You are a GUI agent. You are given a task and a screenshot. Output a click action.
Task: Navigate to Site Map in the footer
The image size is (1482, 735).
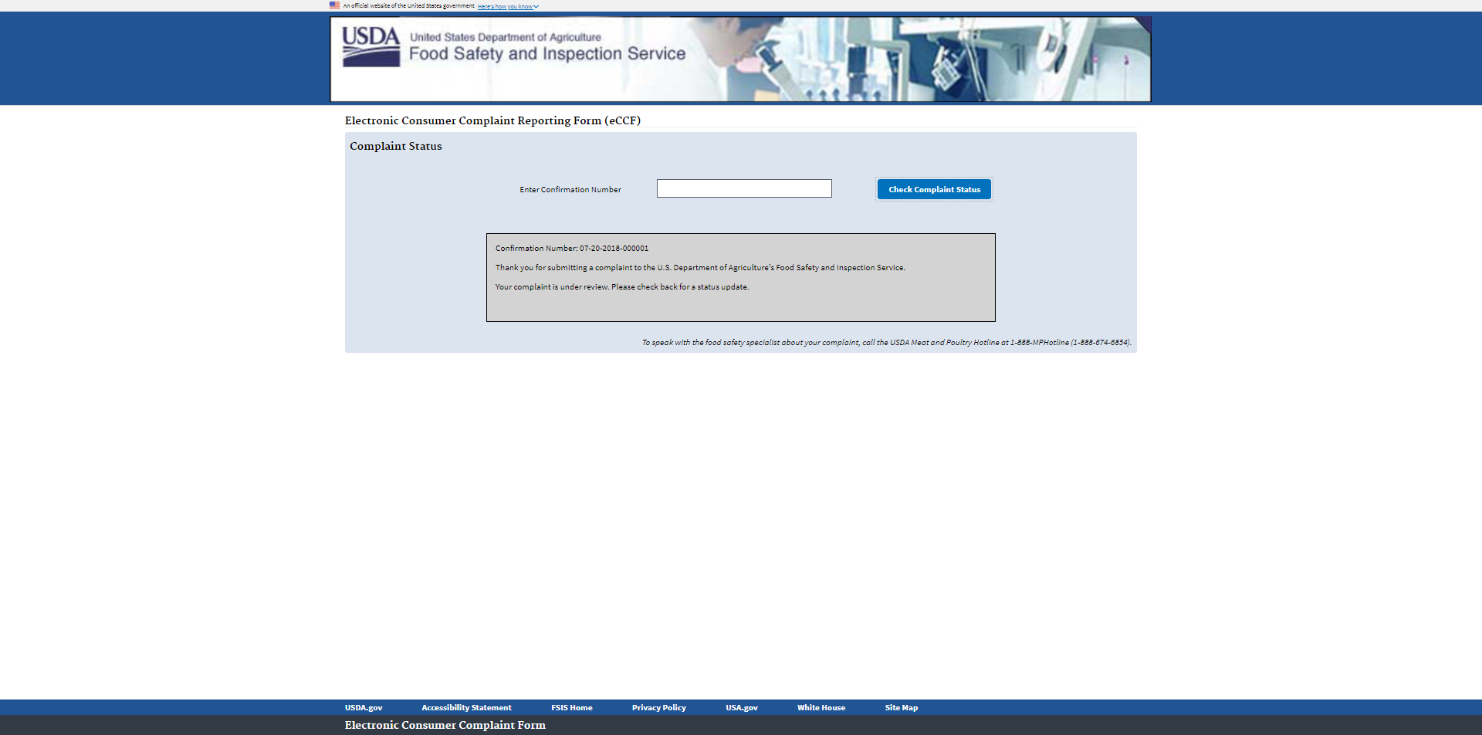coord(901,708)
